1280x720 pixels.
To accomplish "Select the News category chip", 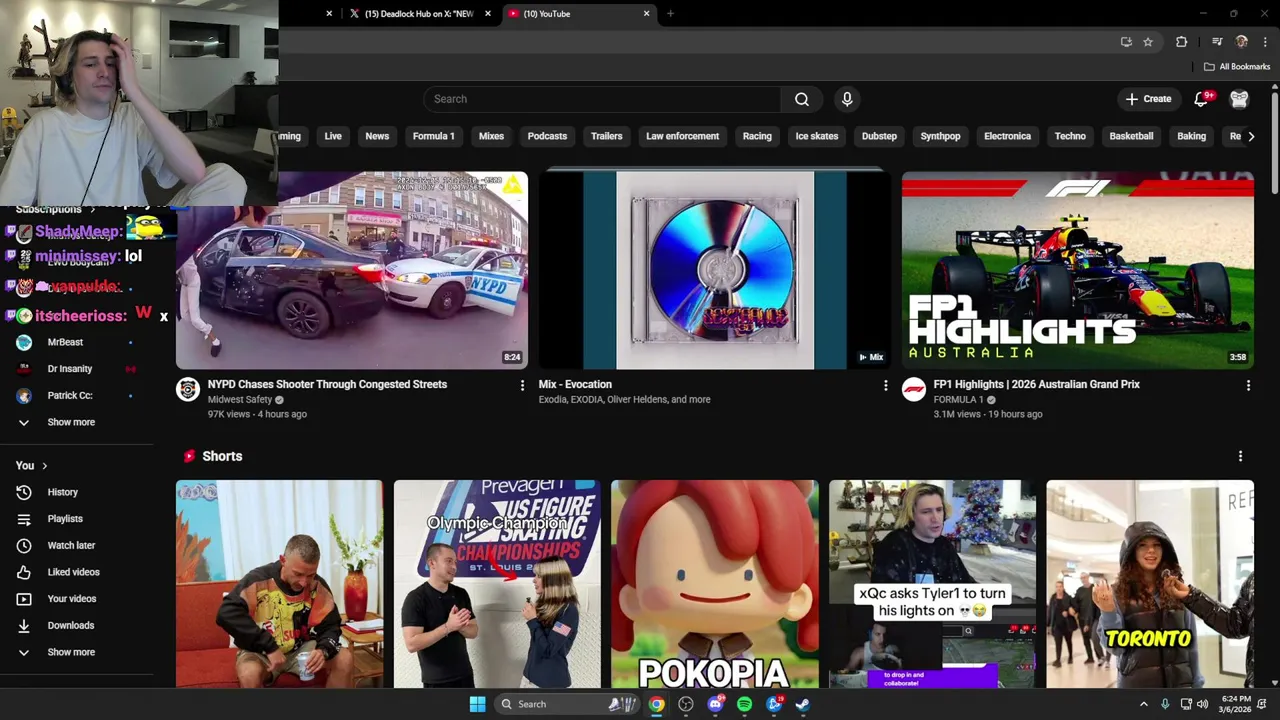I will tap(377, 136).
